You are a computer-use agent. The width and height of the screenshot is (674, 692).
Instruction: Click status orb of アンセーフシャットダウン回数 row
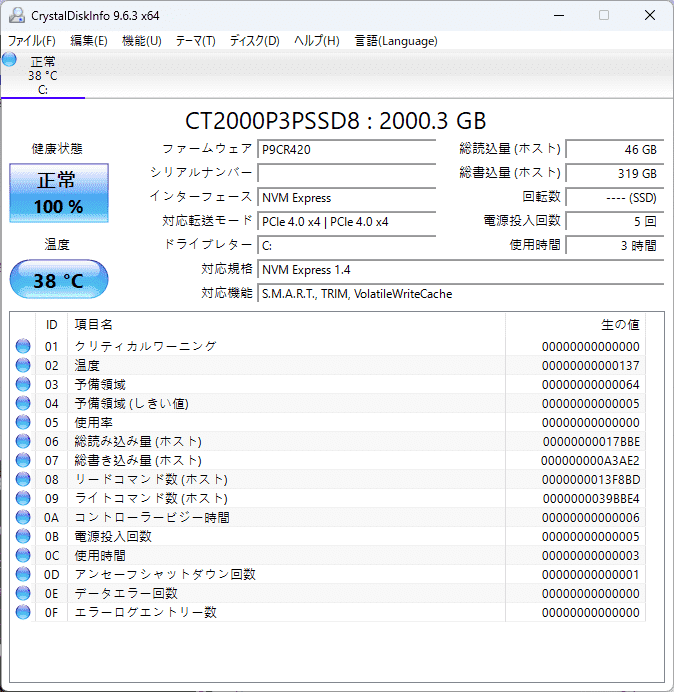tap(23, 574)
